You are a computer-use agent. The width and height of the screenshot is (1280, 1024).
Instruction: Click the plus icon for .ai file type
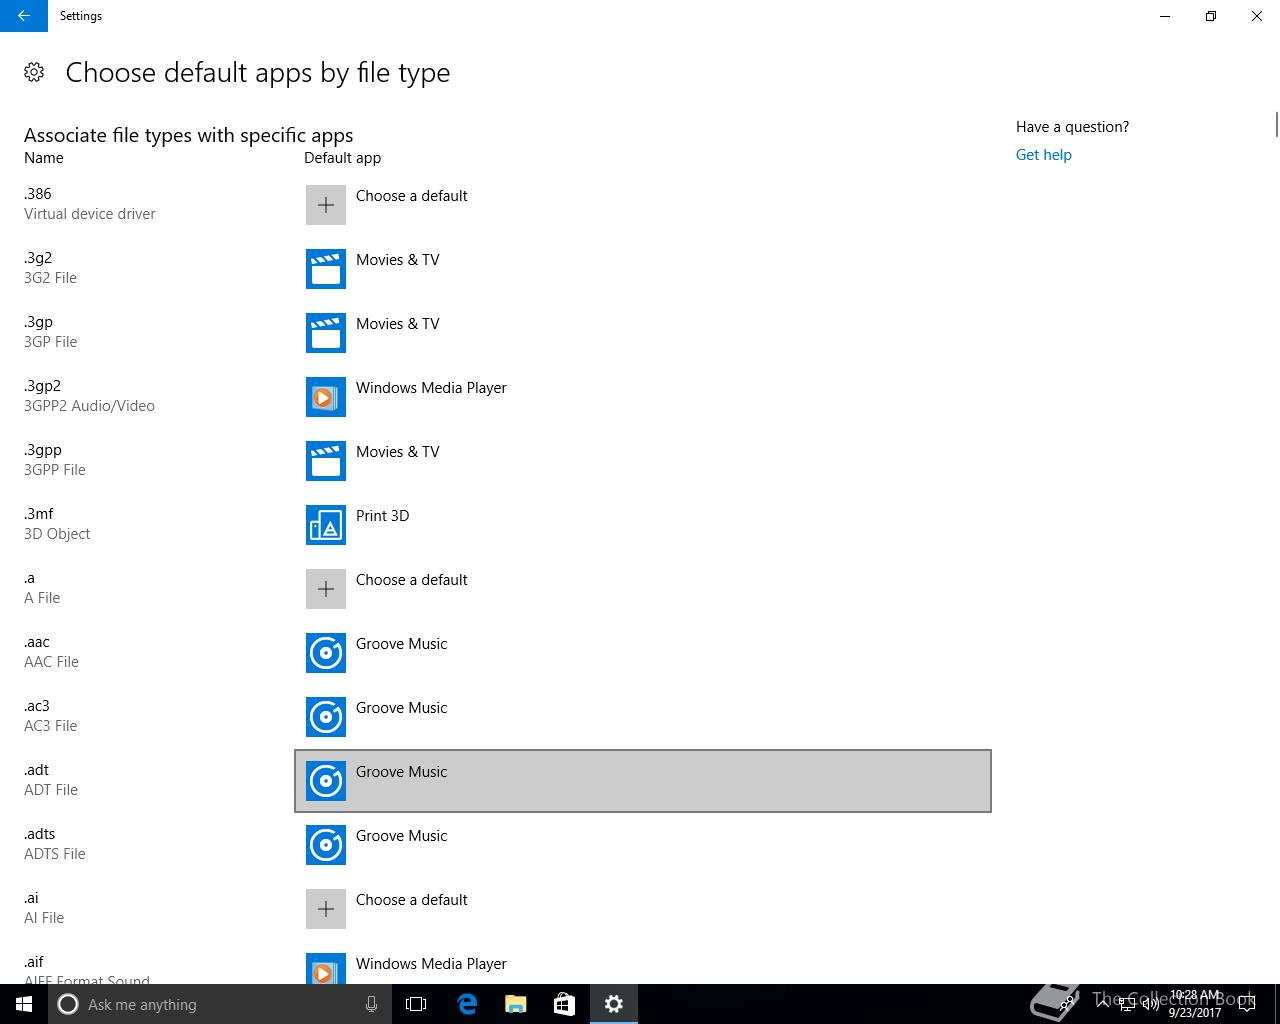click(x=326, y=909)
